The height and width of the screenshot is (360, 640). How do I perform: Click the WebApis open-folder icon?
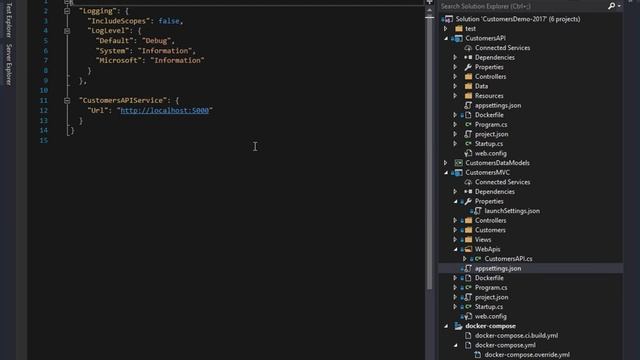click(468, 249)
